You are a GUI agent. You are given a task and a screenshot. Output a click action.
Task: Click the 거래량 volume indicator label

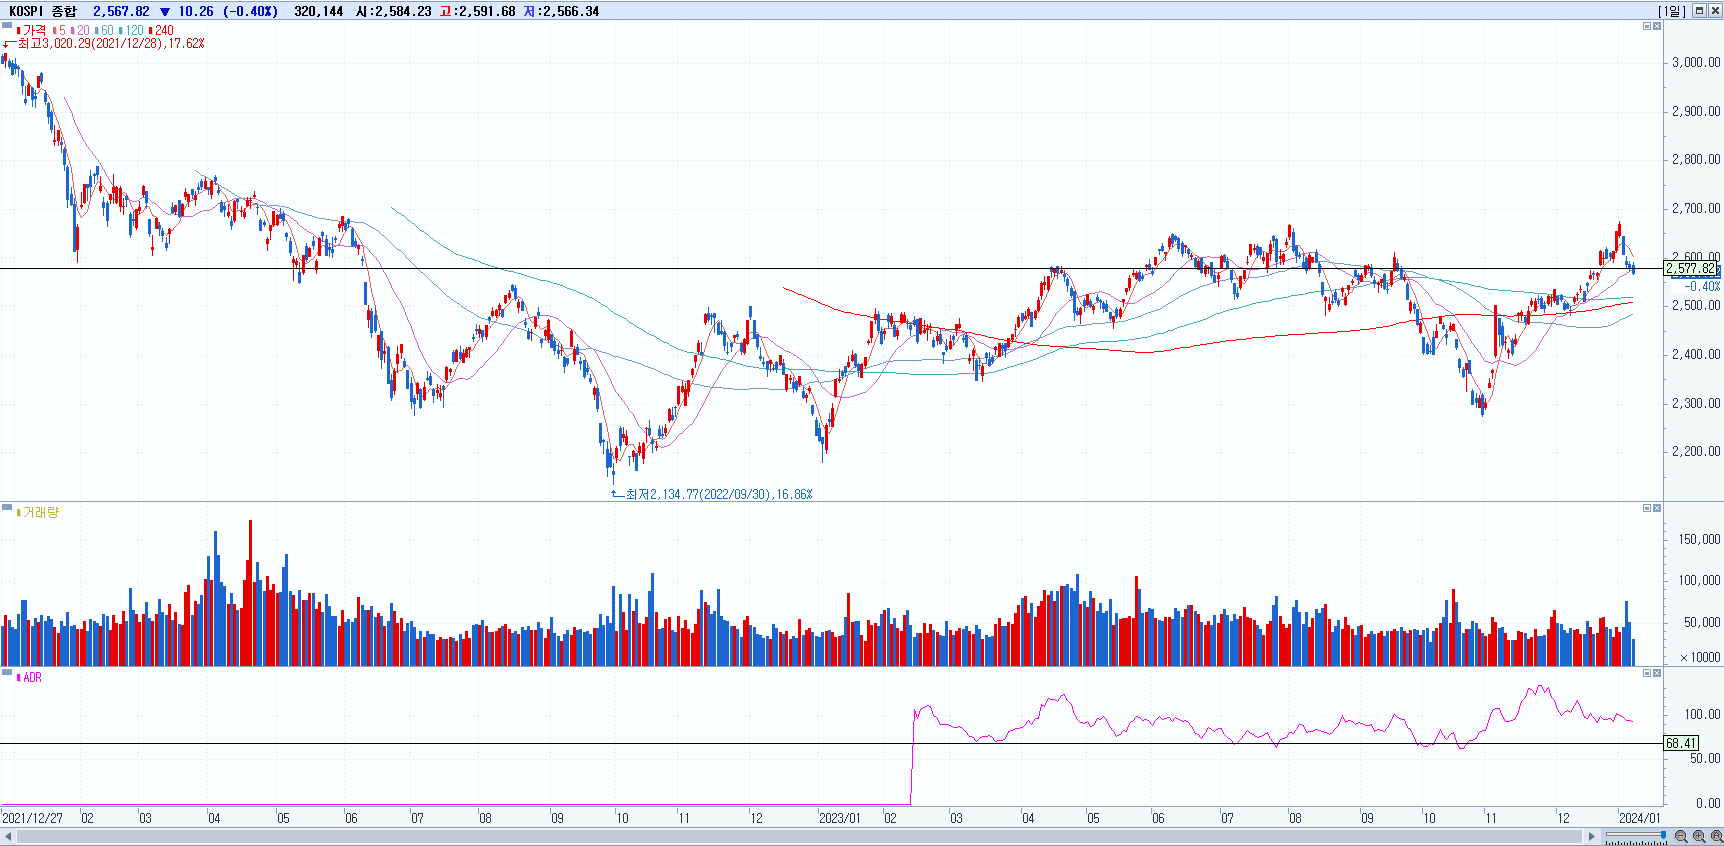39,513
